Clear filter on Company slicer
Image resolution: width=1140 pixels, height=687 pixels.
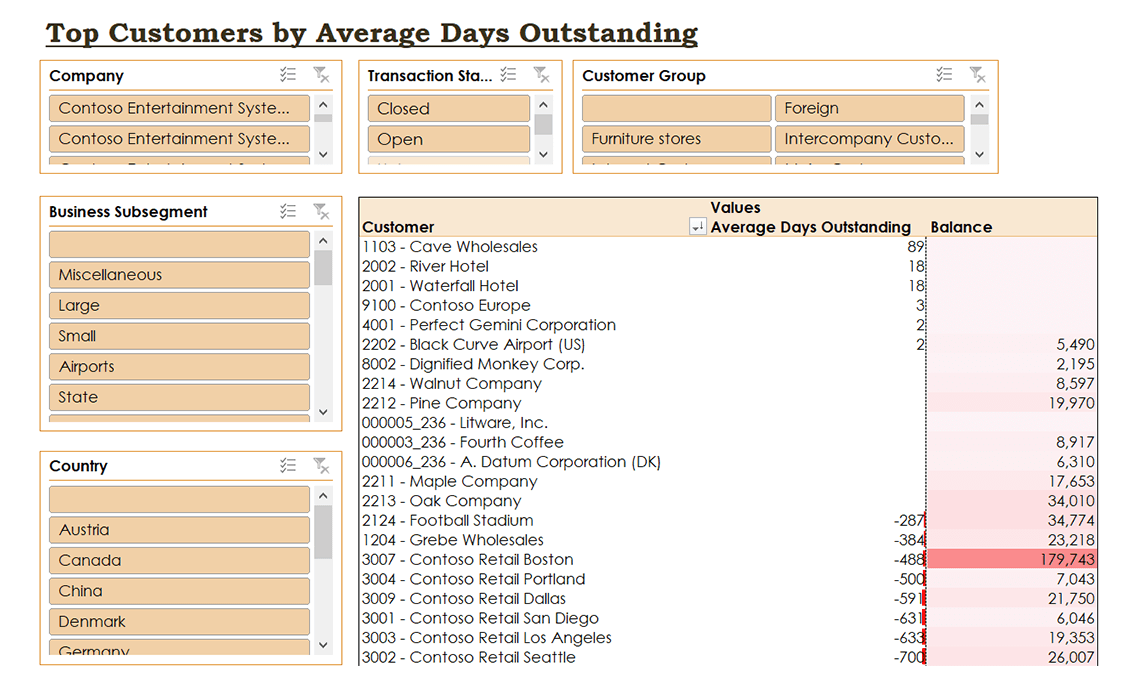point(321,75)
